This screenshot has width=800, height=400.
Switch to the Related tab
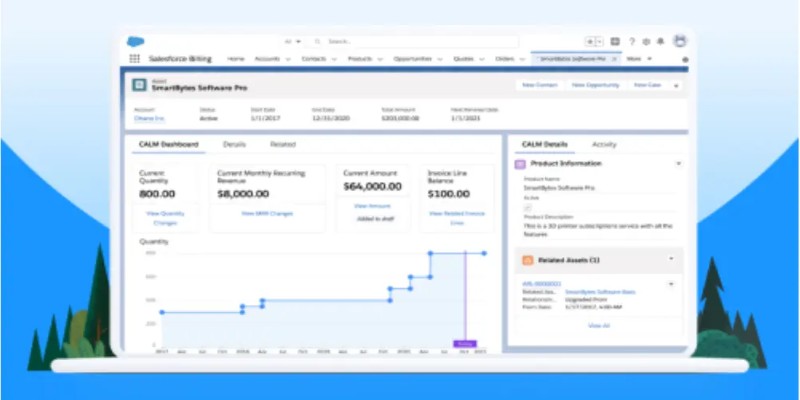(x=283, y=144)
